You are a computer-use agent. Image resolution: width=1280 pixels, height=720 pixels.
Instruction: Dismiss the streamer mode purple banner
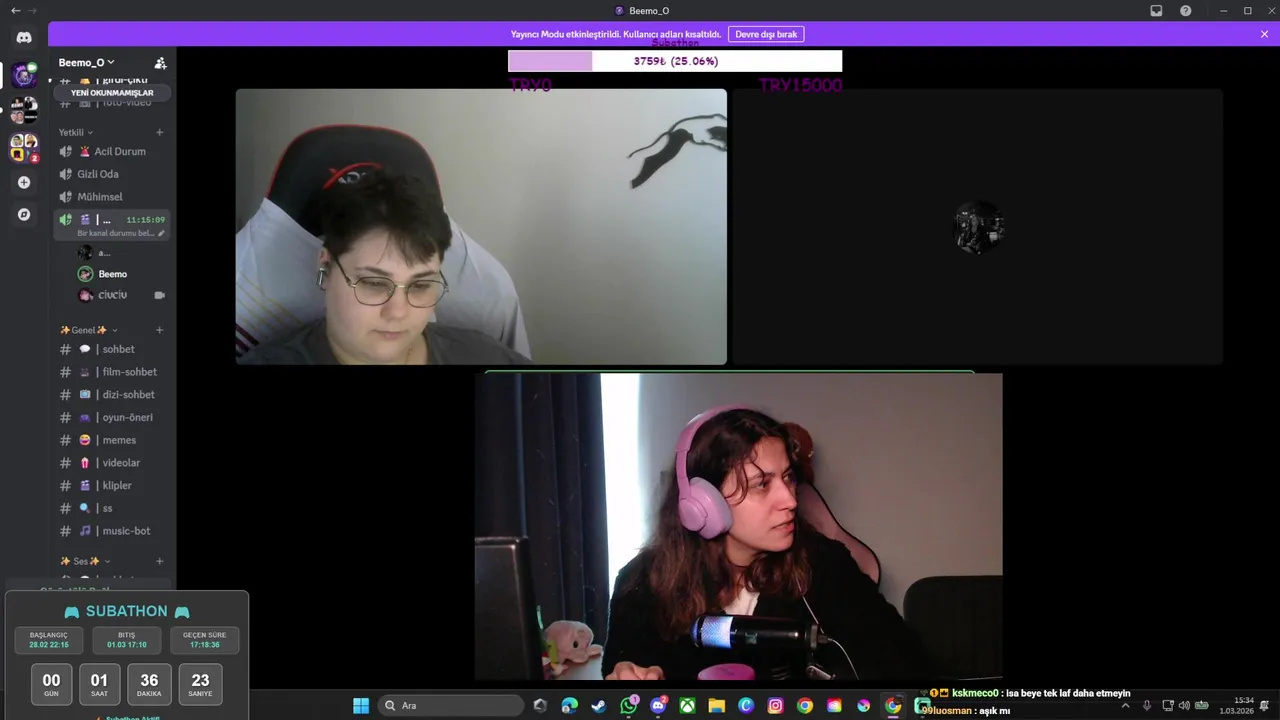[x=1264, y=34]
